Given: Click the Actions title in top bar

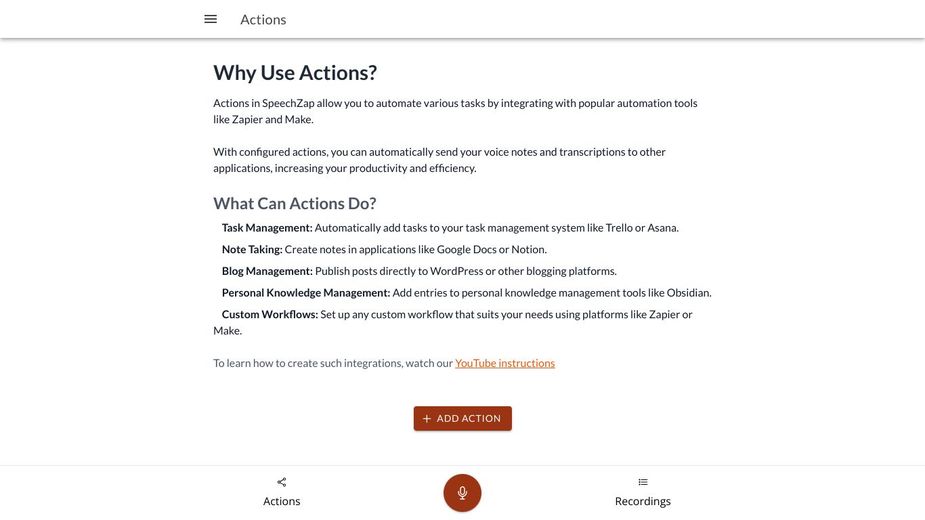Looking at the screenshot, I should 263,19.
